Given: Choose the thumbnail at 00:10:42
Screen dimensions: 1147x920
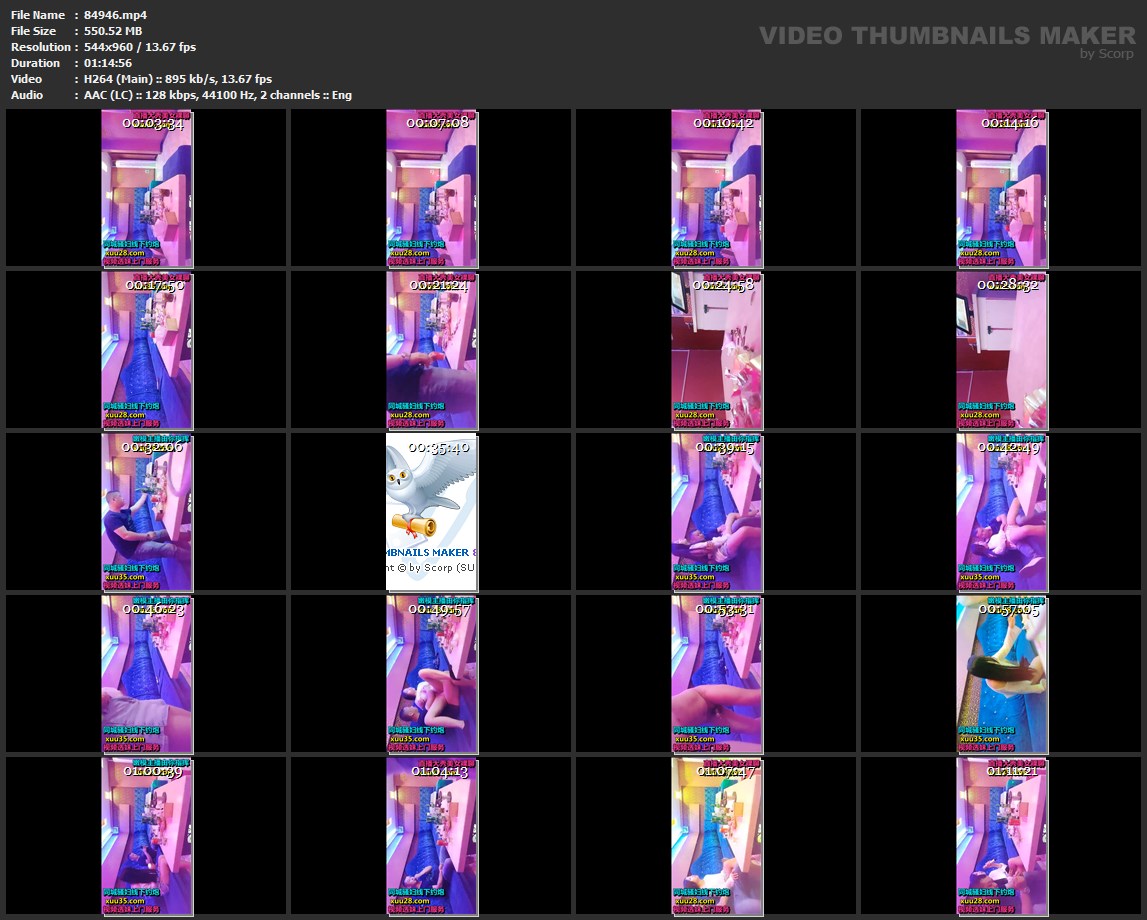Looking at the screenshot, I should click(716, 188).
